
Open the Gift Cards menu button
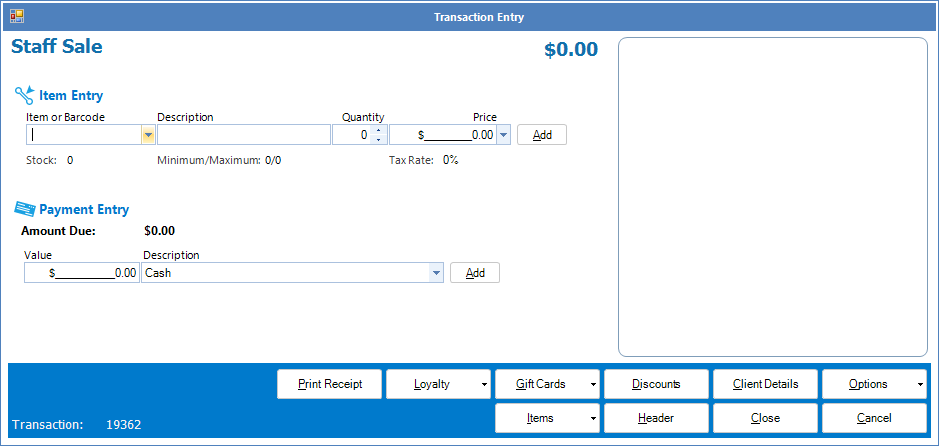(547, 384)
